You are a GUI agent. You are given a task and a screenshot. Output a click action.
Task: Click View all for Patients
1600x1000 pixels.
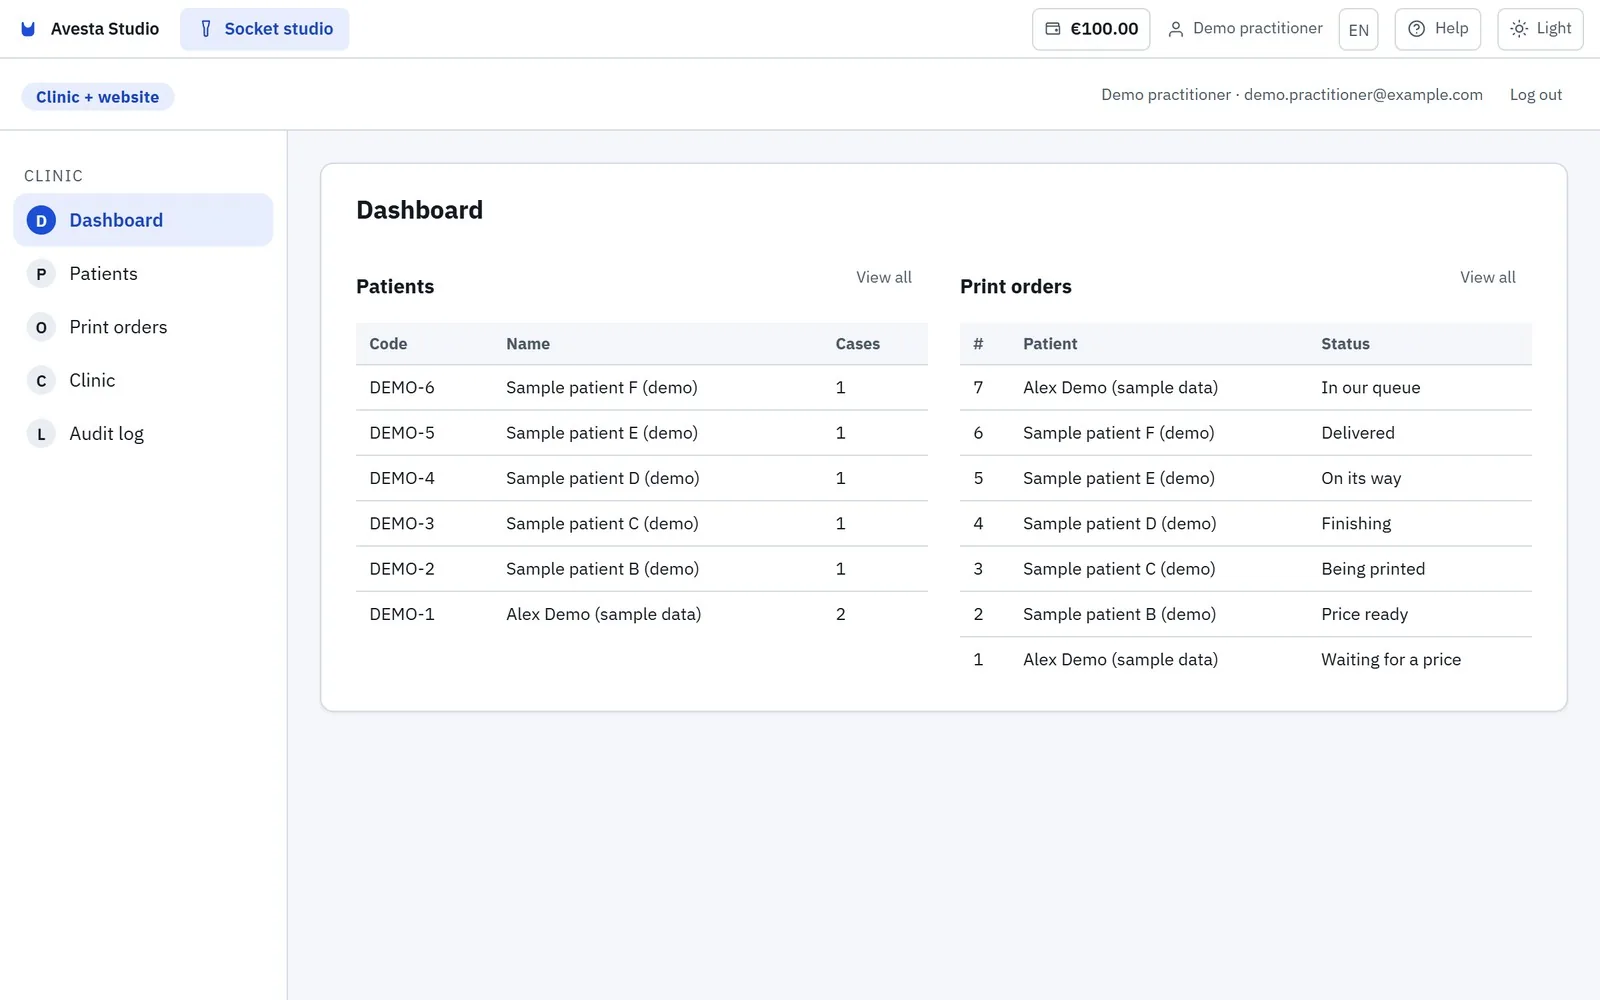(884, 277)
